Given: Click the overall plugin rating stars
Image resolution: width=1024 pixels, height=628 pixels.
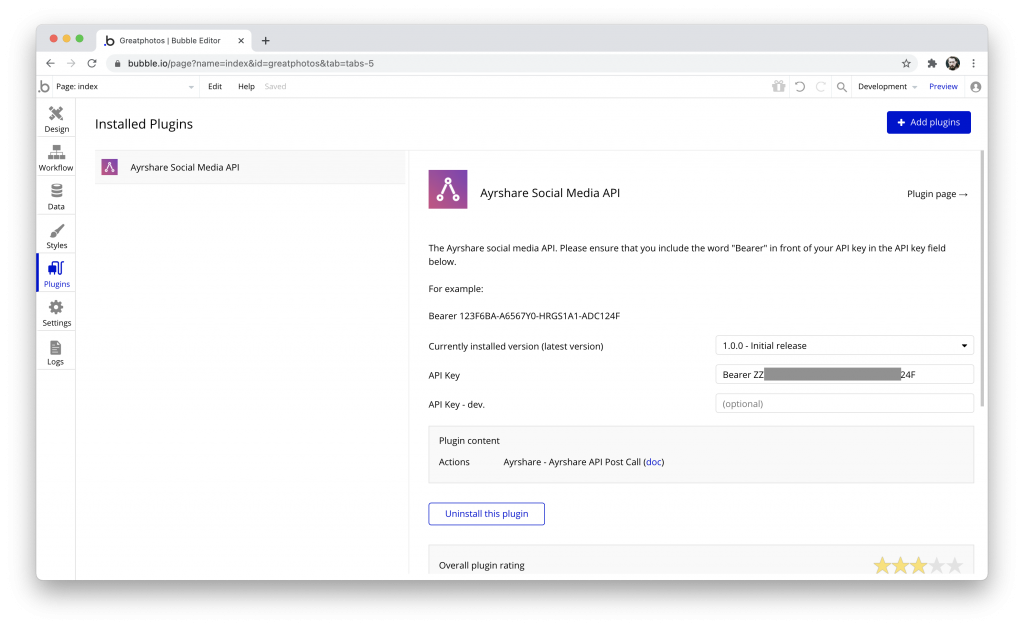Looking at the screenshot, I should (x=918, y=565).
